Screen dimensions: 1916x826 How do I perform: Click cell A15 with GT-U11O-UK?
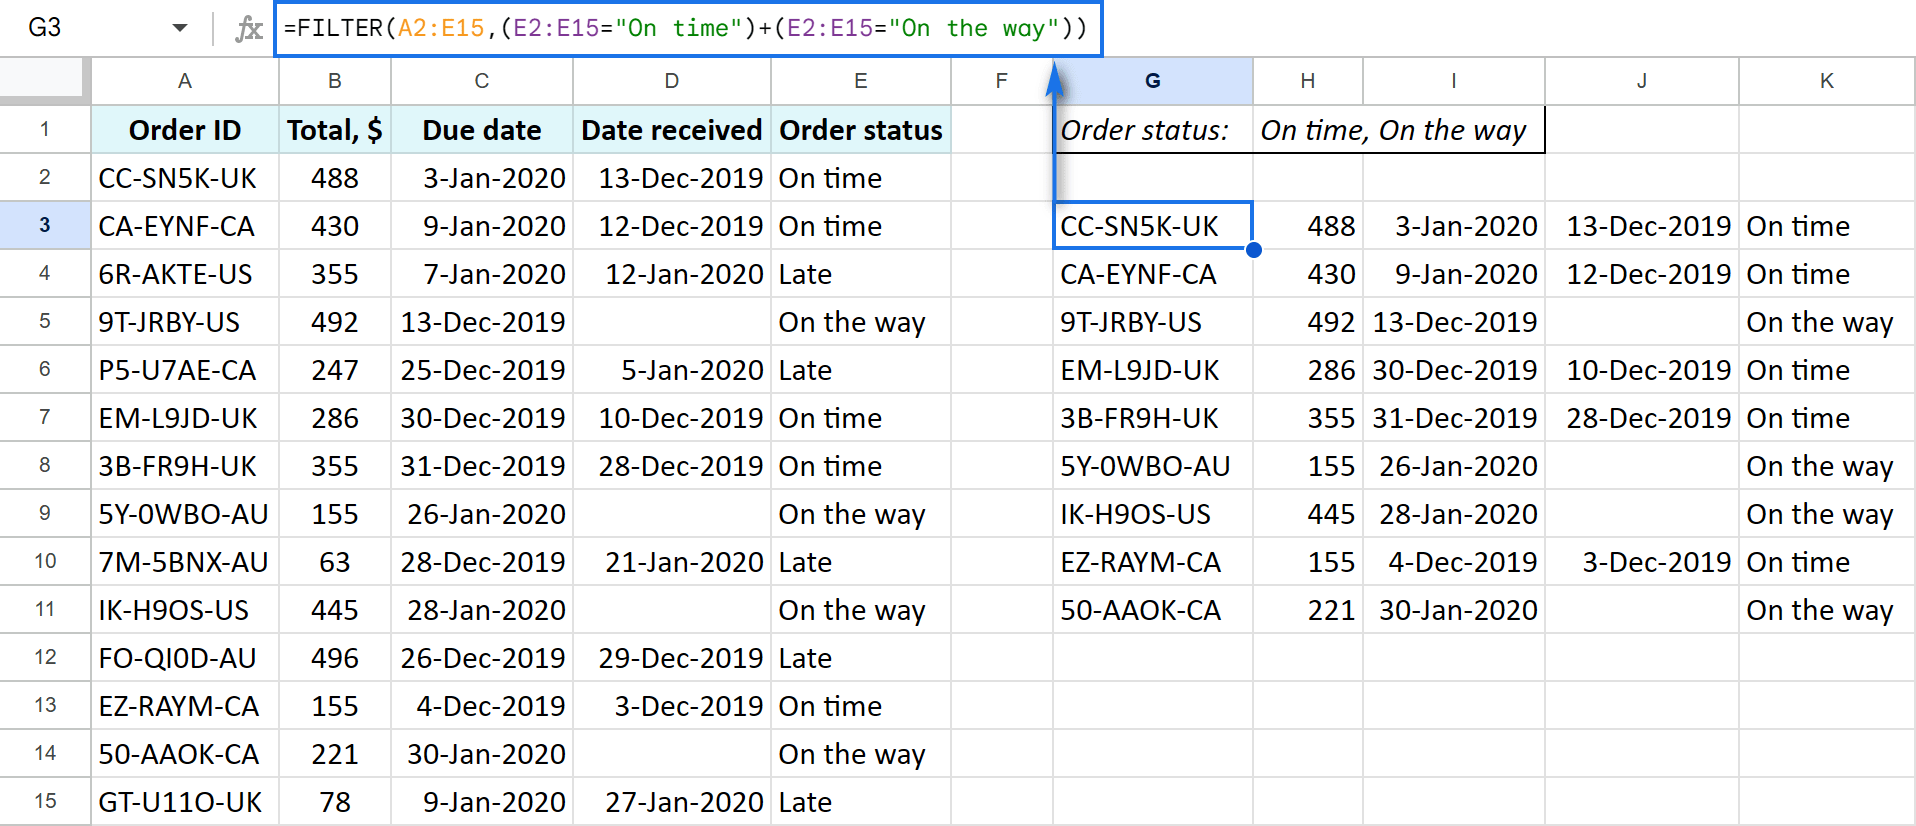(185, 802)
